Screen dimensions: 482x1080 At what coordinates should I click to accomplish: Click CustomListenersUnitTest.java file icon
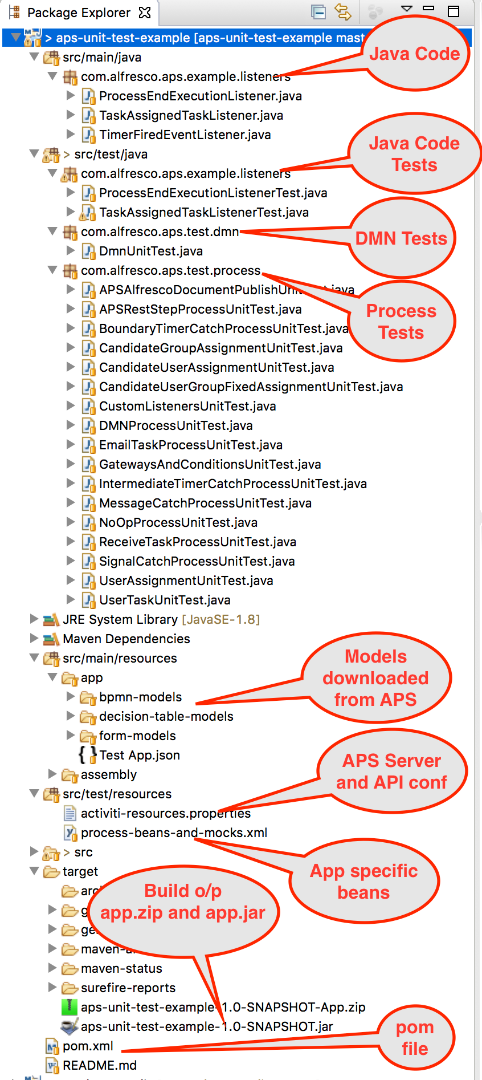click(x=88, y=406)
